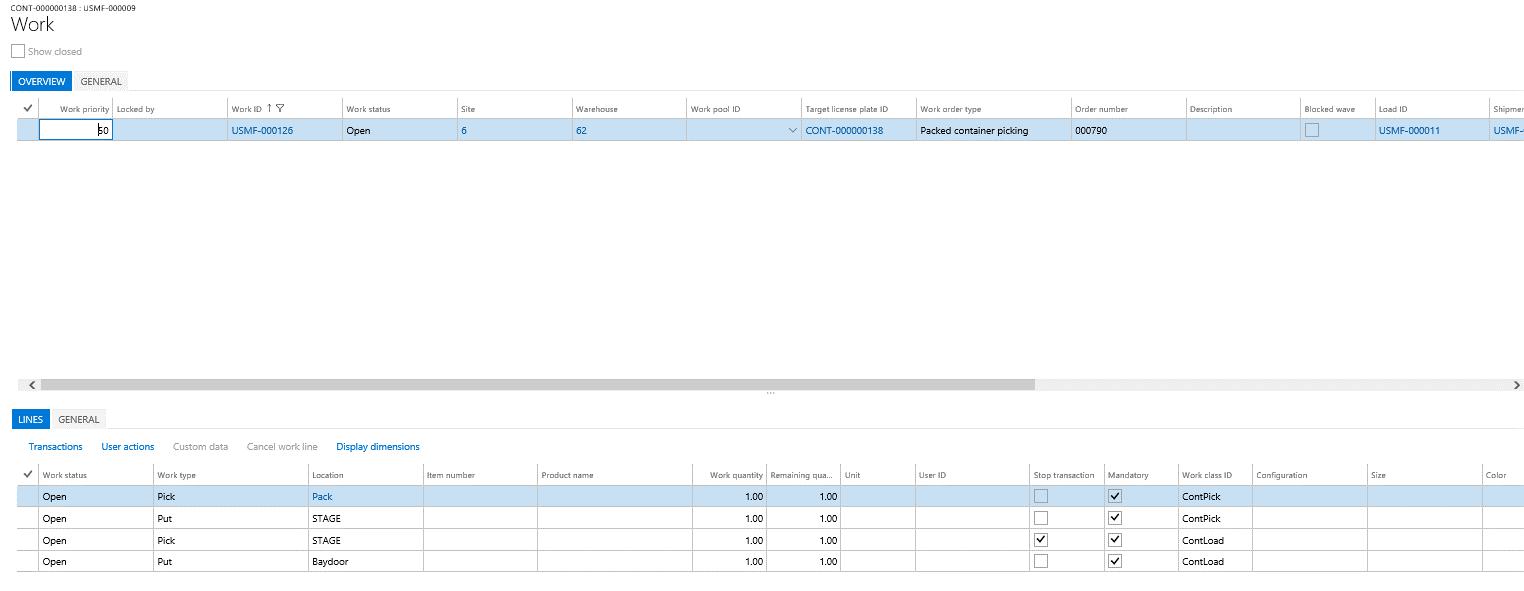Click the Work priority input field
Image resolution: width=1524 pixels, height=591 pixels.
tap(75, 130)
